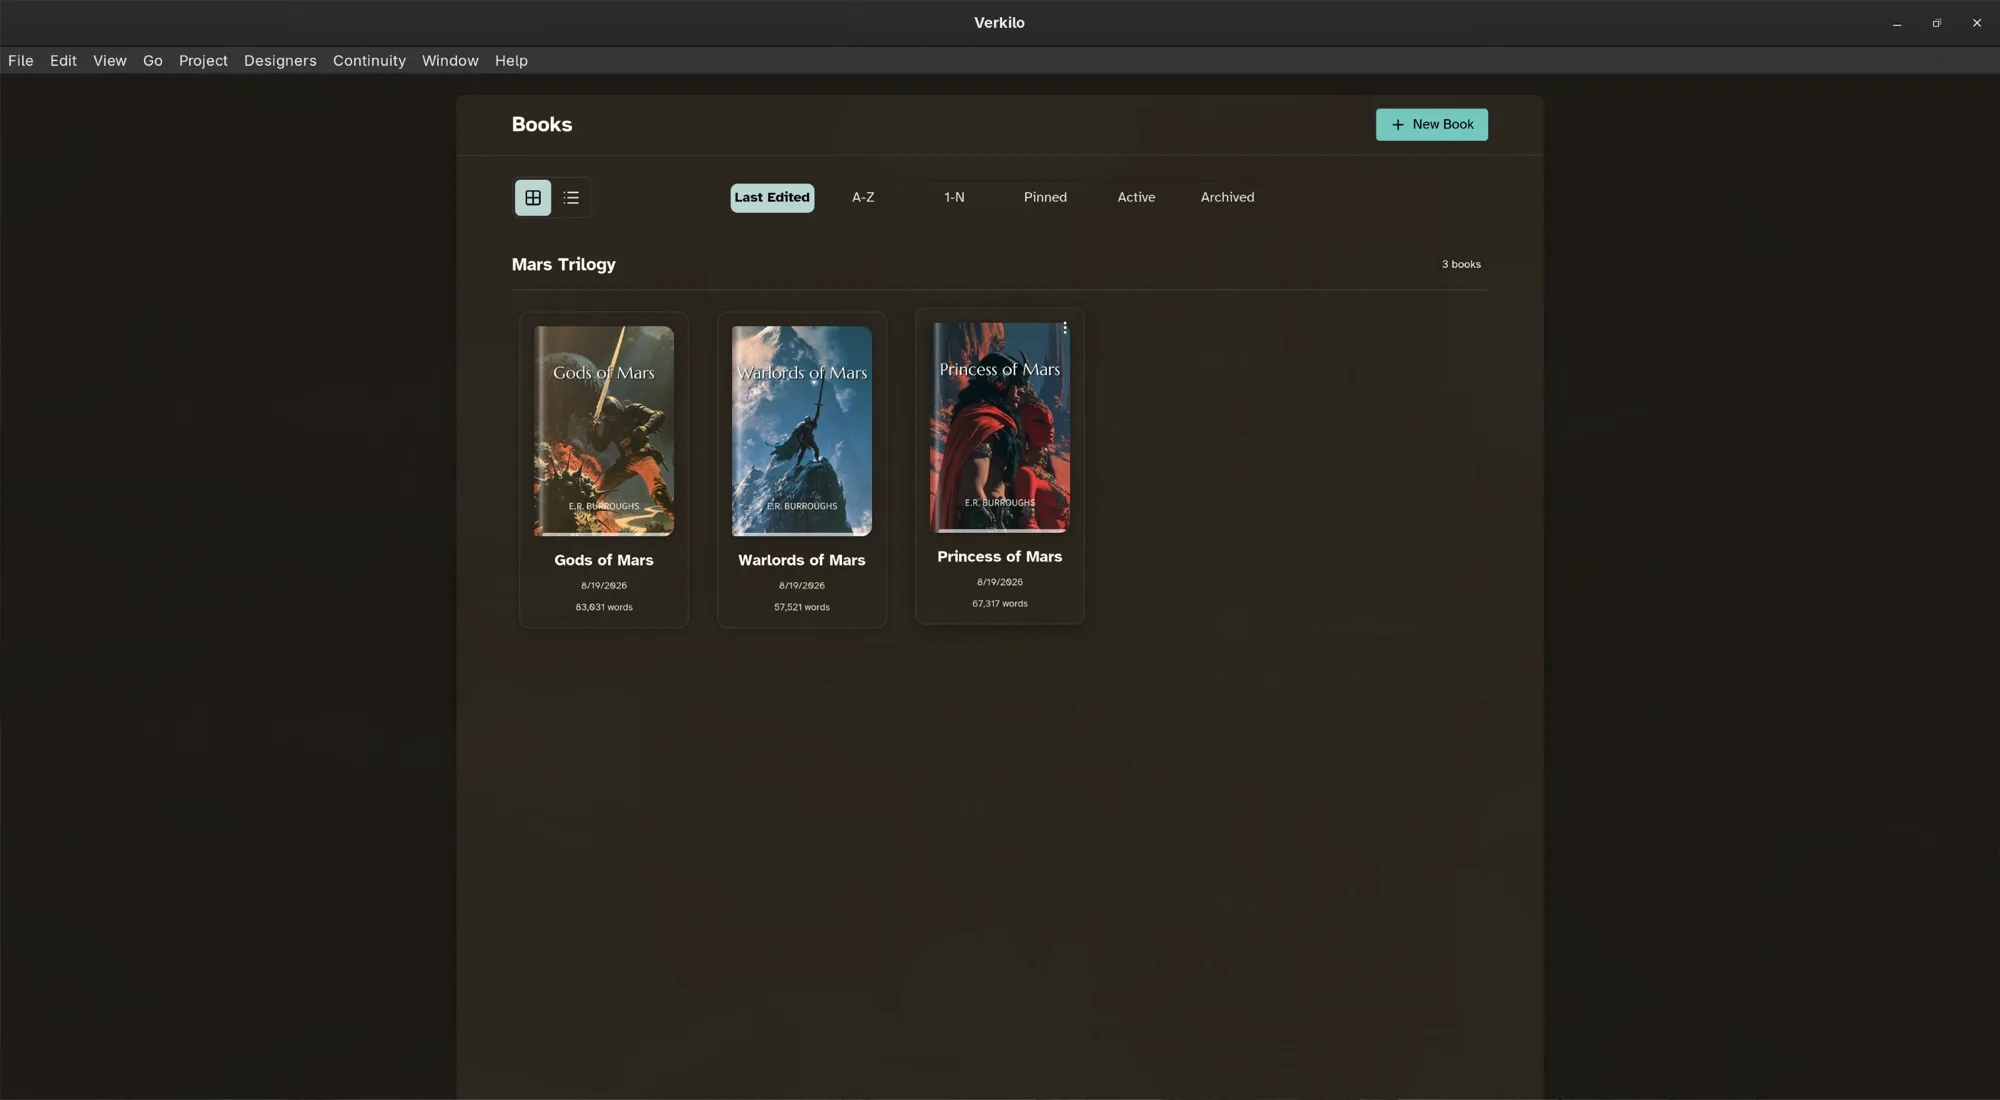Screen dimensions: 2000x1100
Task: Open the Help menu
Action: pos(511,61)
